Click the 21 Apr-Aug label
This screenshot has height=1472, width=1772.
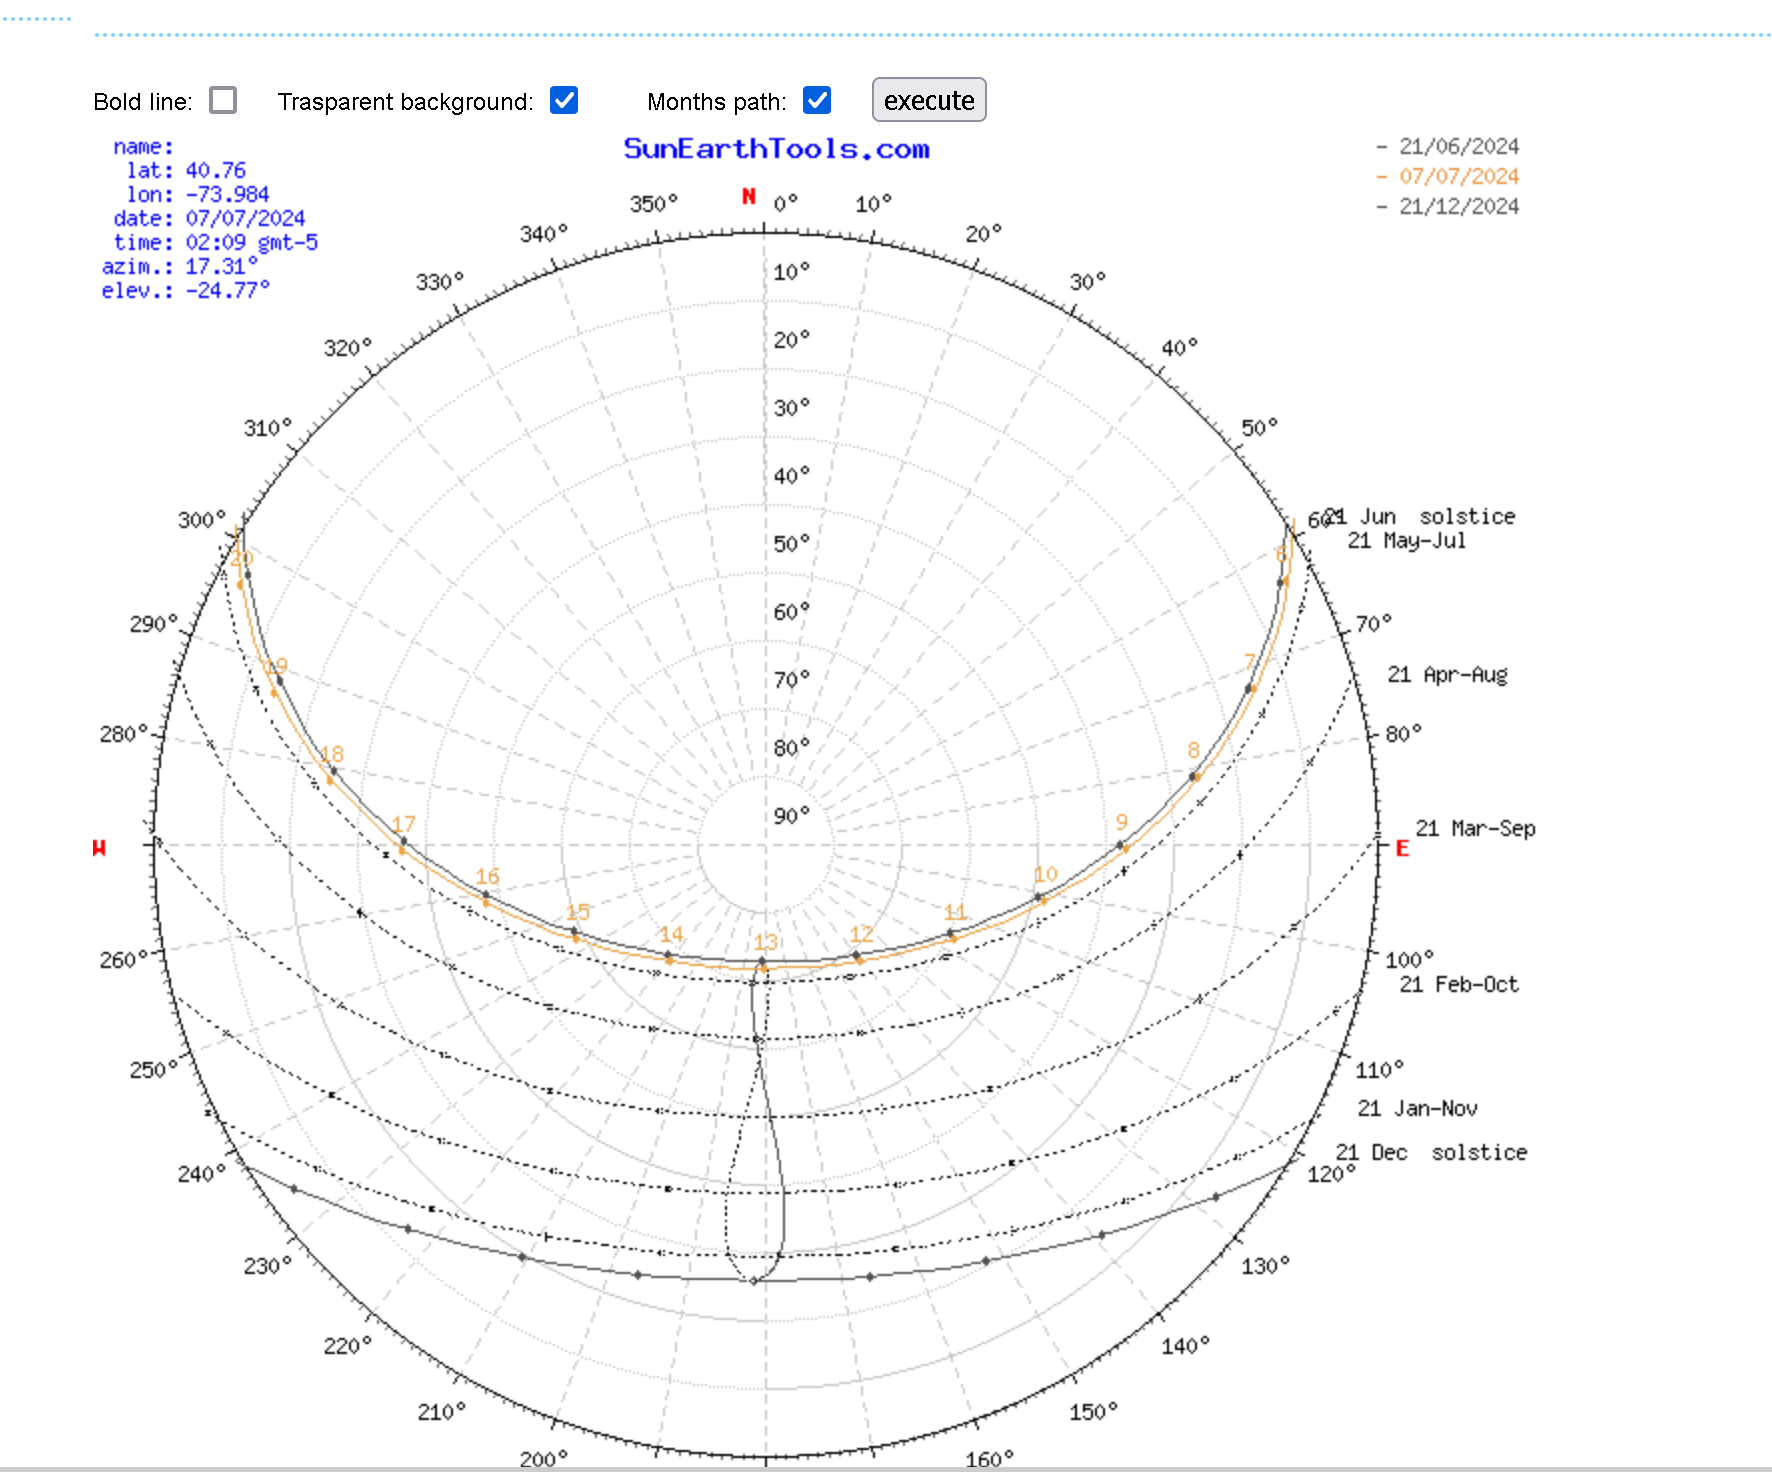point(1447,674)
